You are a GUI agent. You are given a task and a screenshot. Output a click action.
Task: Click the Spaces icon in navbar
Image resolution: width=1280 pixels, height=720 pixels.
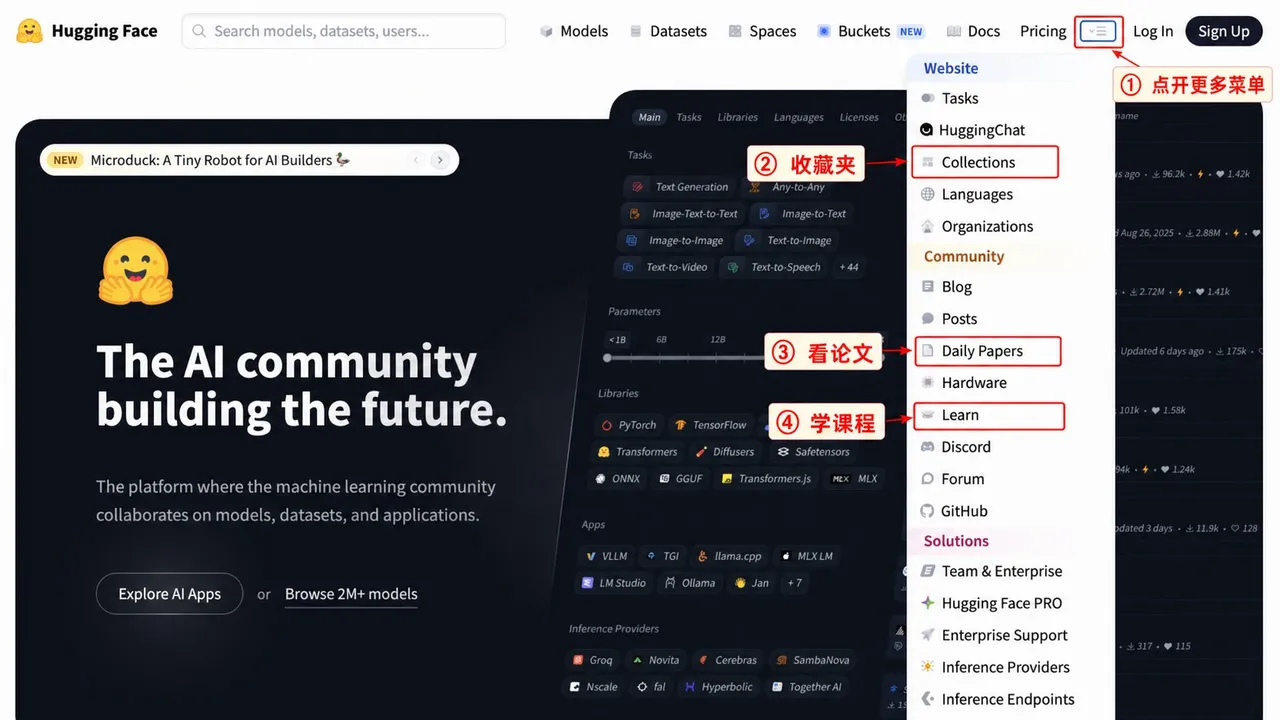pos(736,31)
